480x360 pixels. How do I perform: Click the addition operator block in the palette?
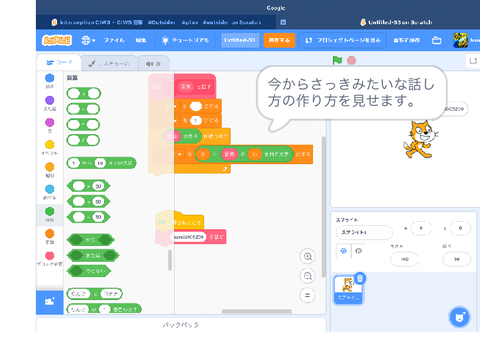pos(84,94)
